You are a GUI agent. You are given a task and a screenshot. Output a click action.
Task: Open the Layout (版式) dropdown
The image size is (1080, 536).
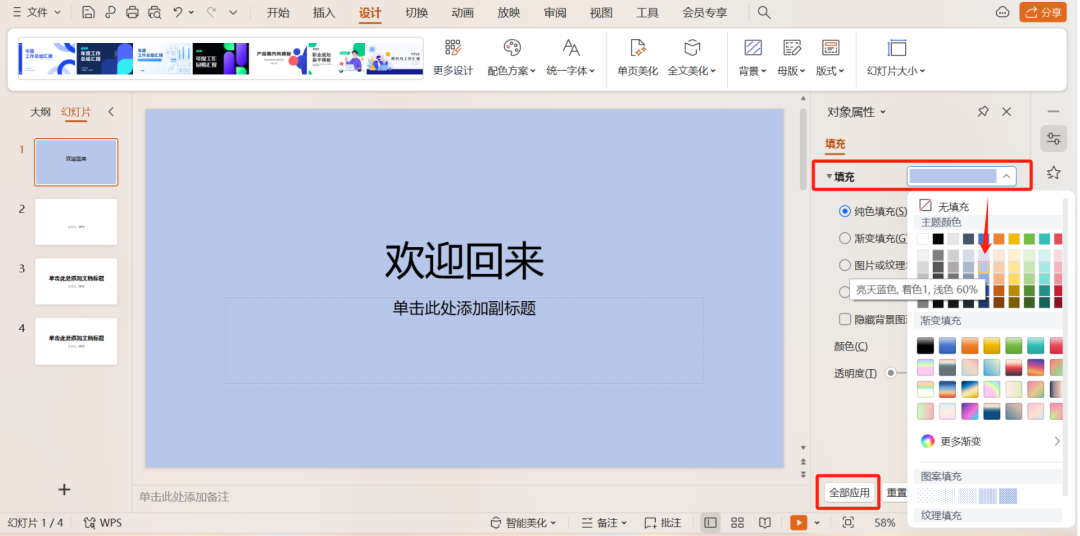831,57
